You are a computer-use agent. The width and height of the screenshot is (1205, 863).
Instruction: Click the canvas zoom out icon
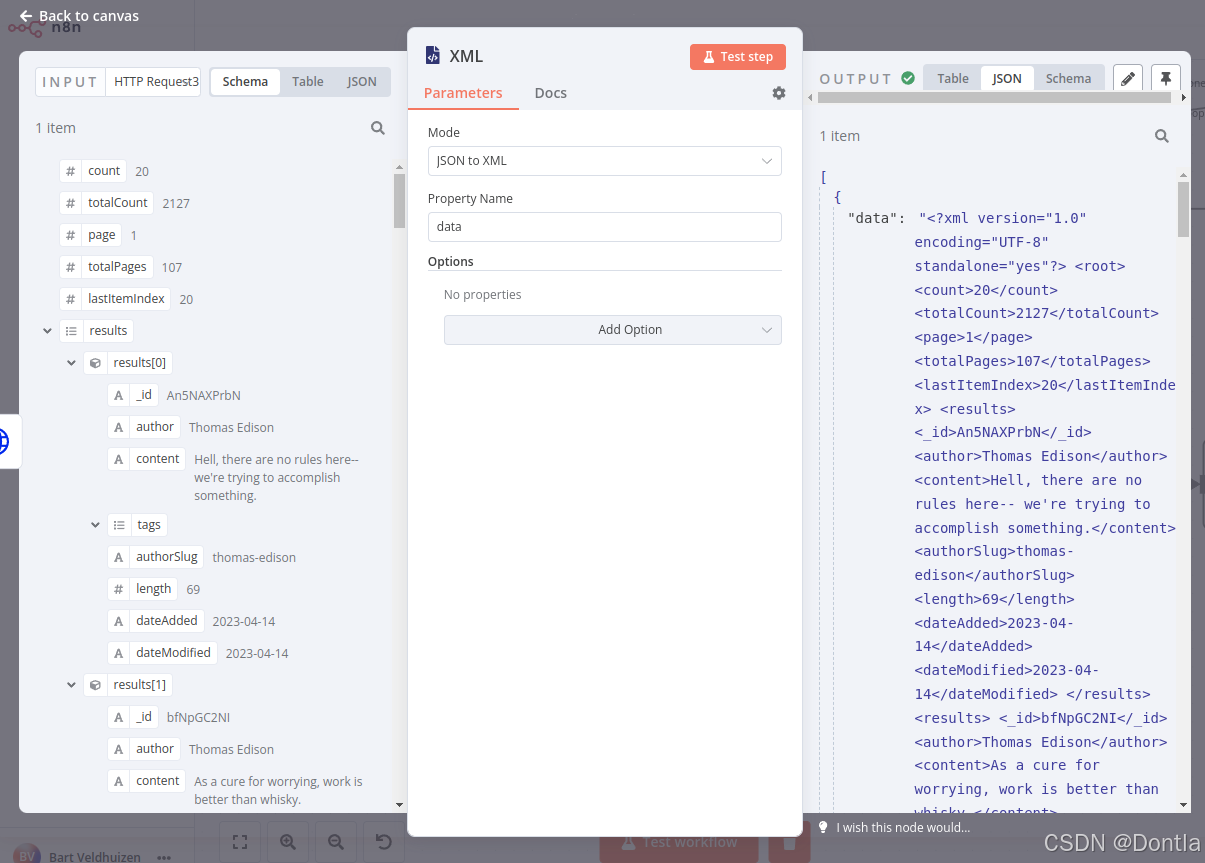tap(336, 842)
